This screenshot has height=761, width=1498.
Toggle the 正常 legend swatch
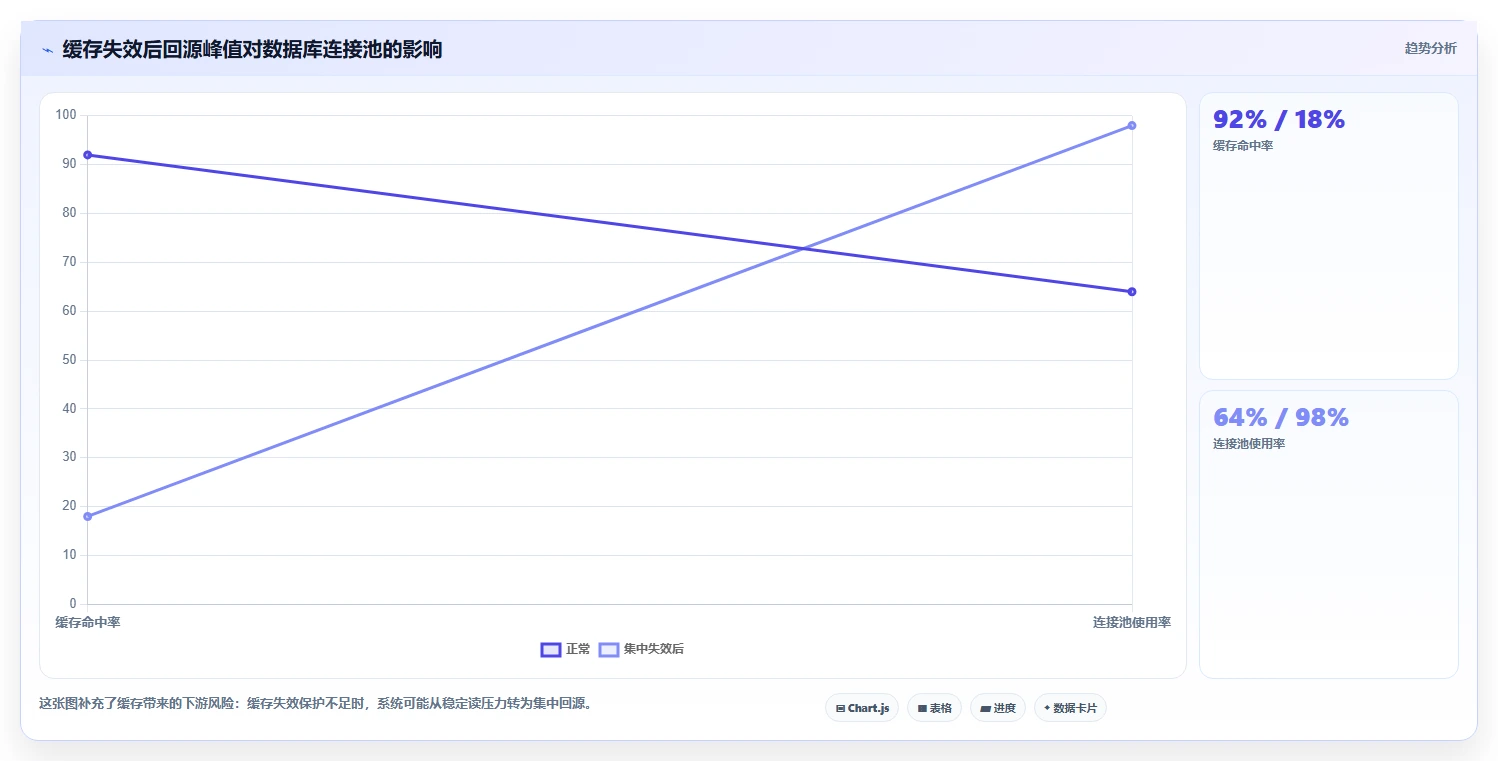(x=550, y=650)
